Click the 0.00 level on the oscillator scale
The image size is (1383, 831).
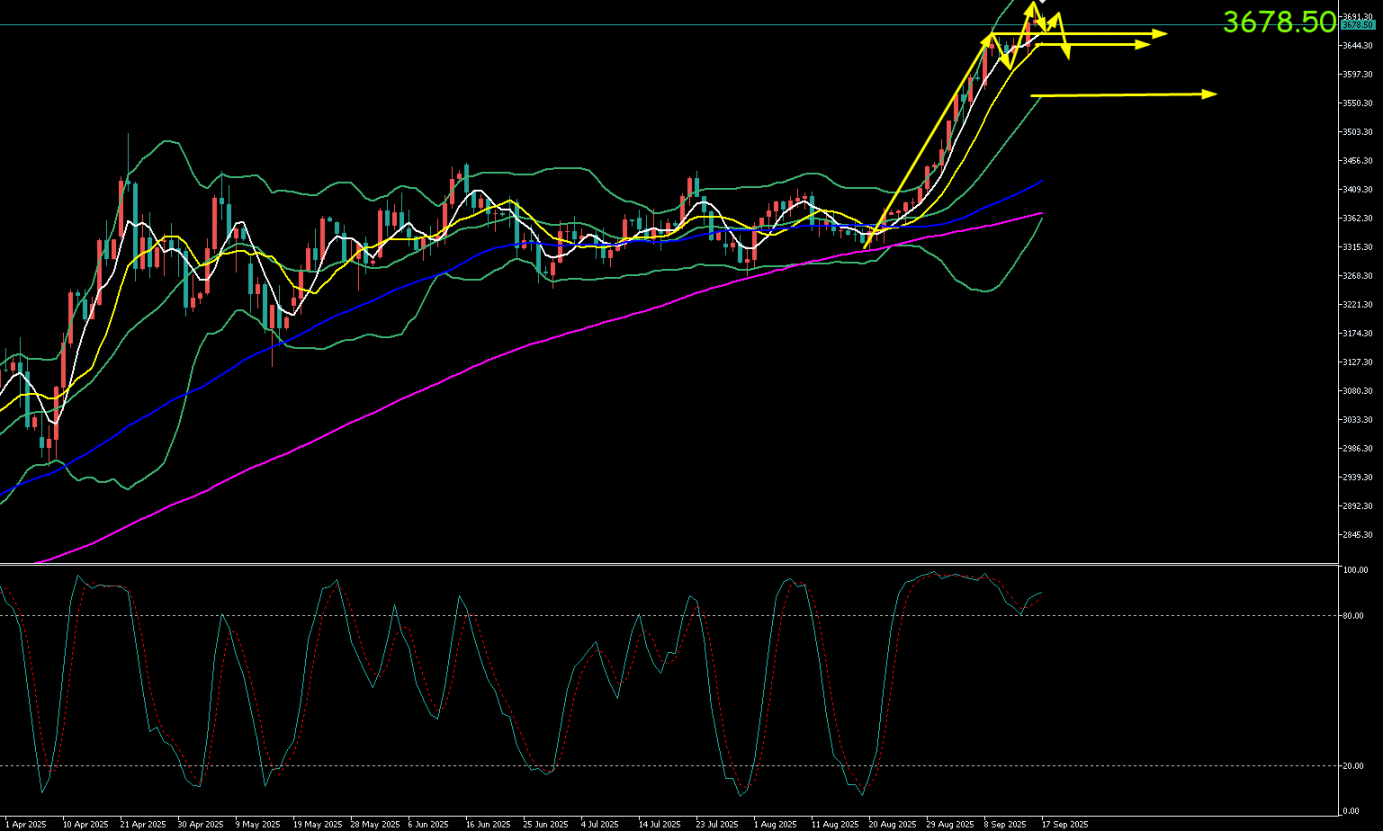coord(1352,811)
